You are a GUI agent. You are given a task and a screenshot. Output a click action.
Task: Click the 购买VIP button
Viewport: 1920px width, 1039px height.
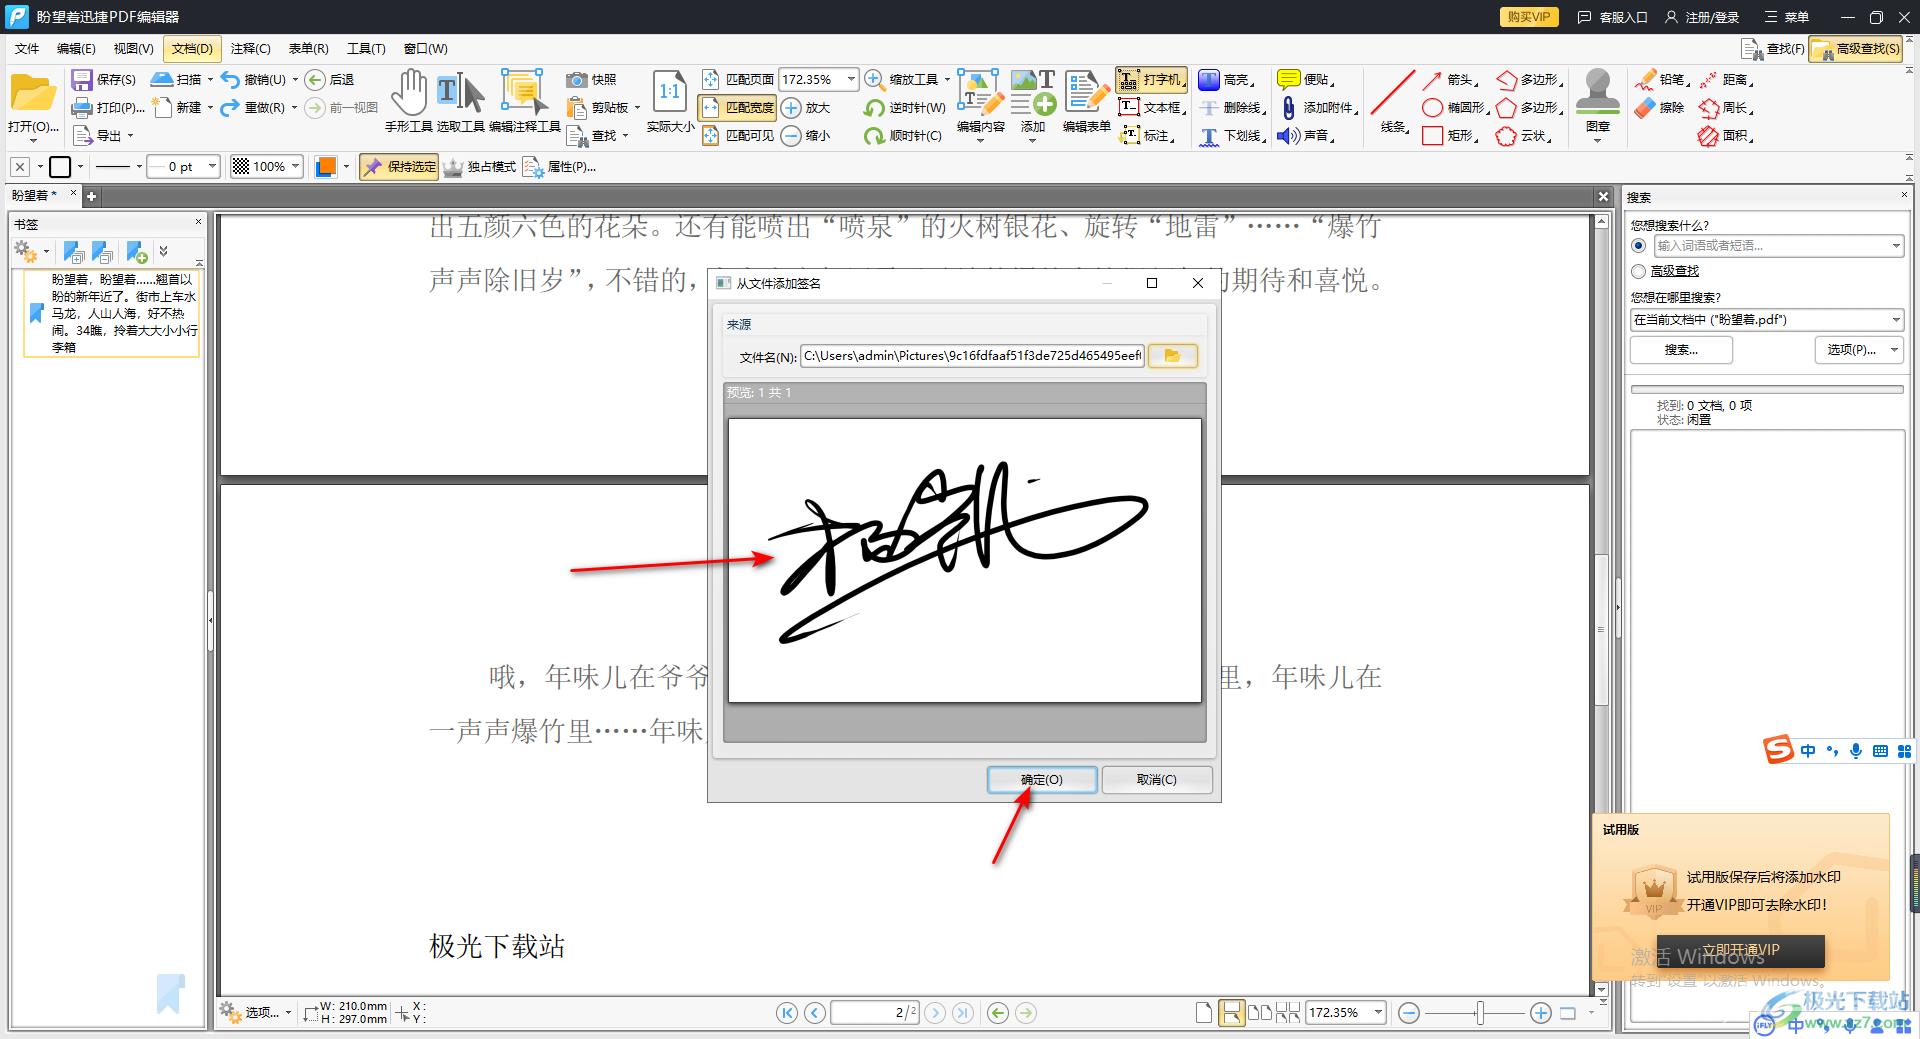(1528, 17)
